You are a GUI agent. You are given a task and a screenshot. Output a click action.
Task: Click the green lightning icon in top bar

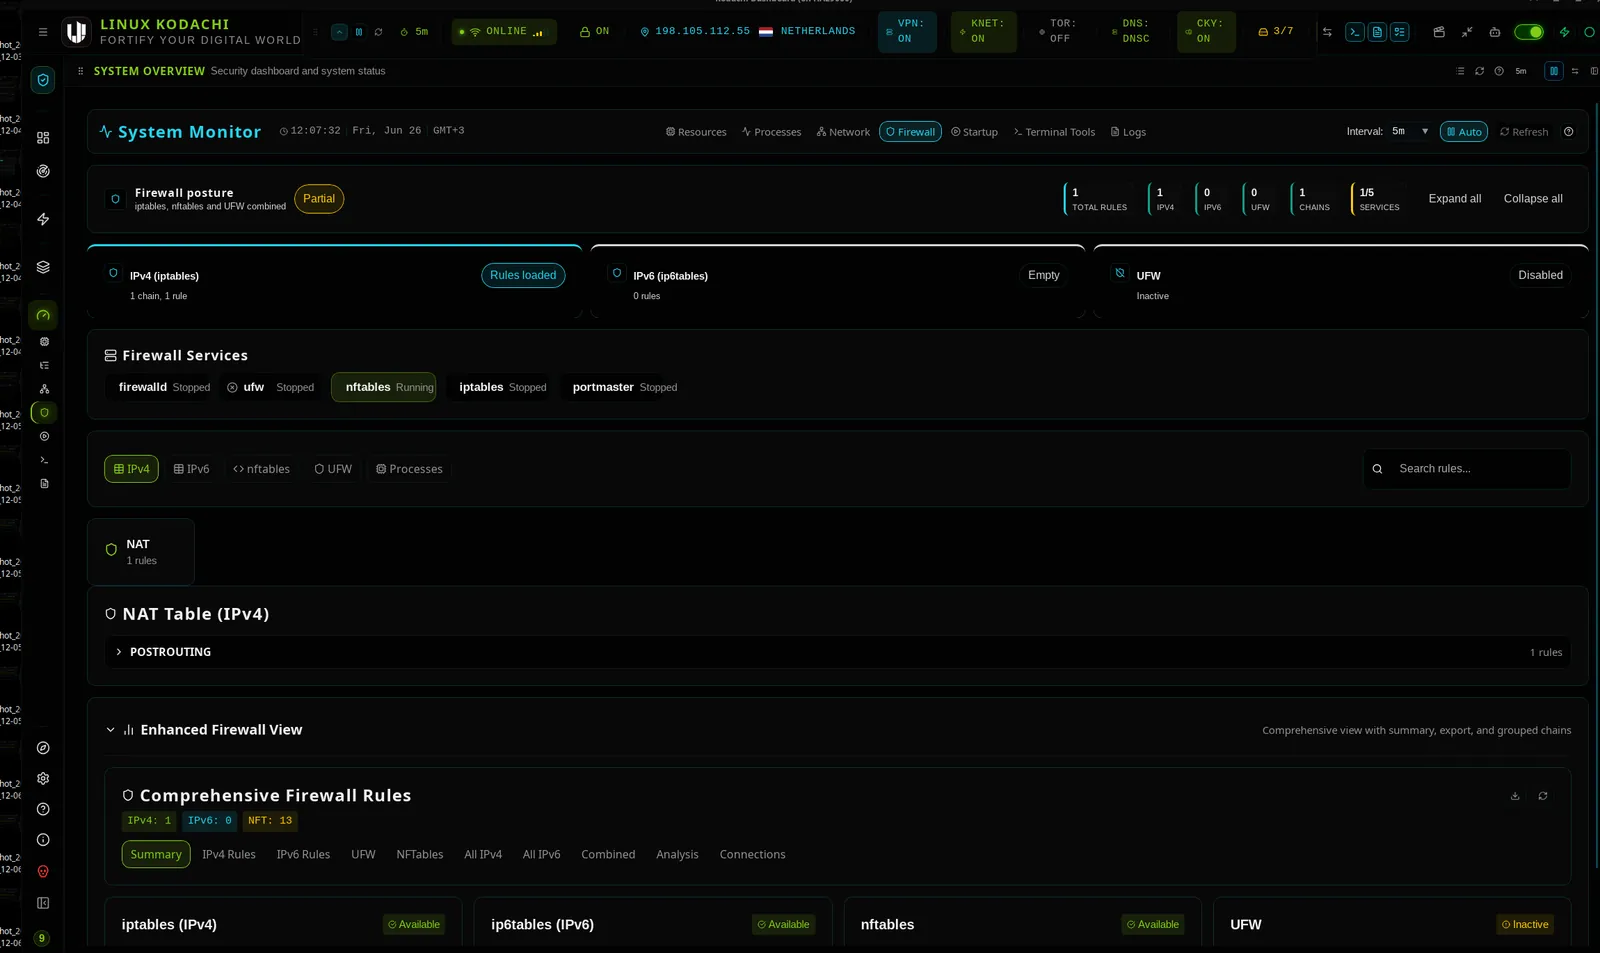1565,32
